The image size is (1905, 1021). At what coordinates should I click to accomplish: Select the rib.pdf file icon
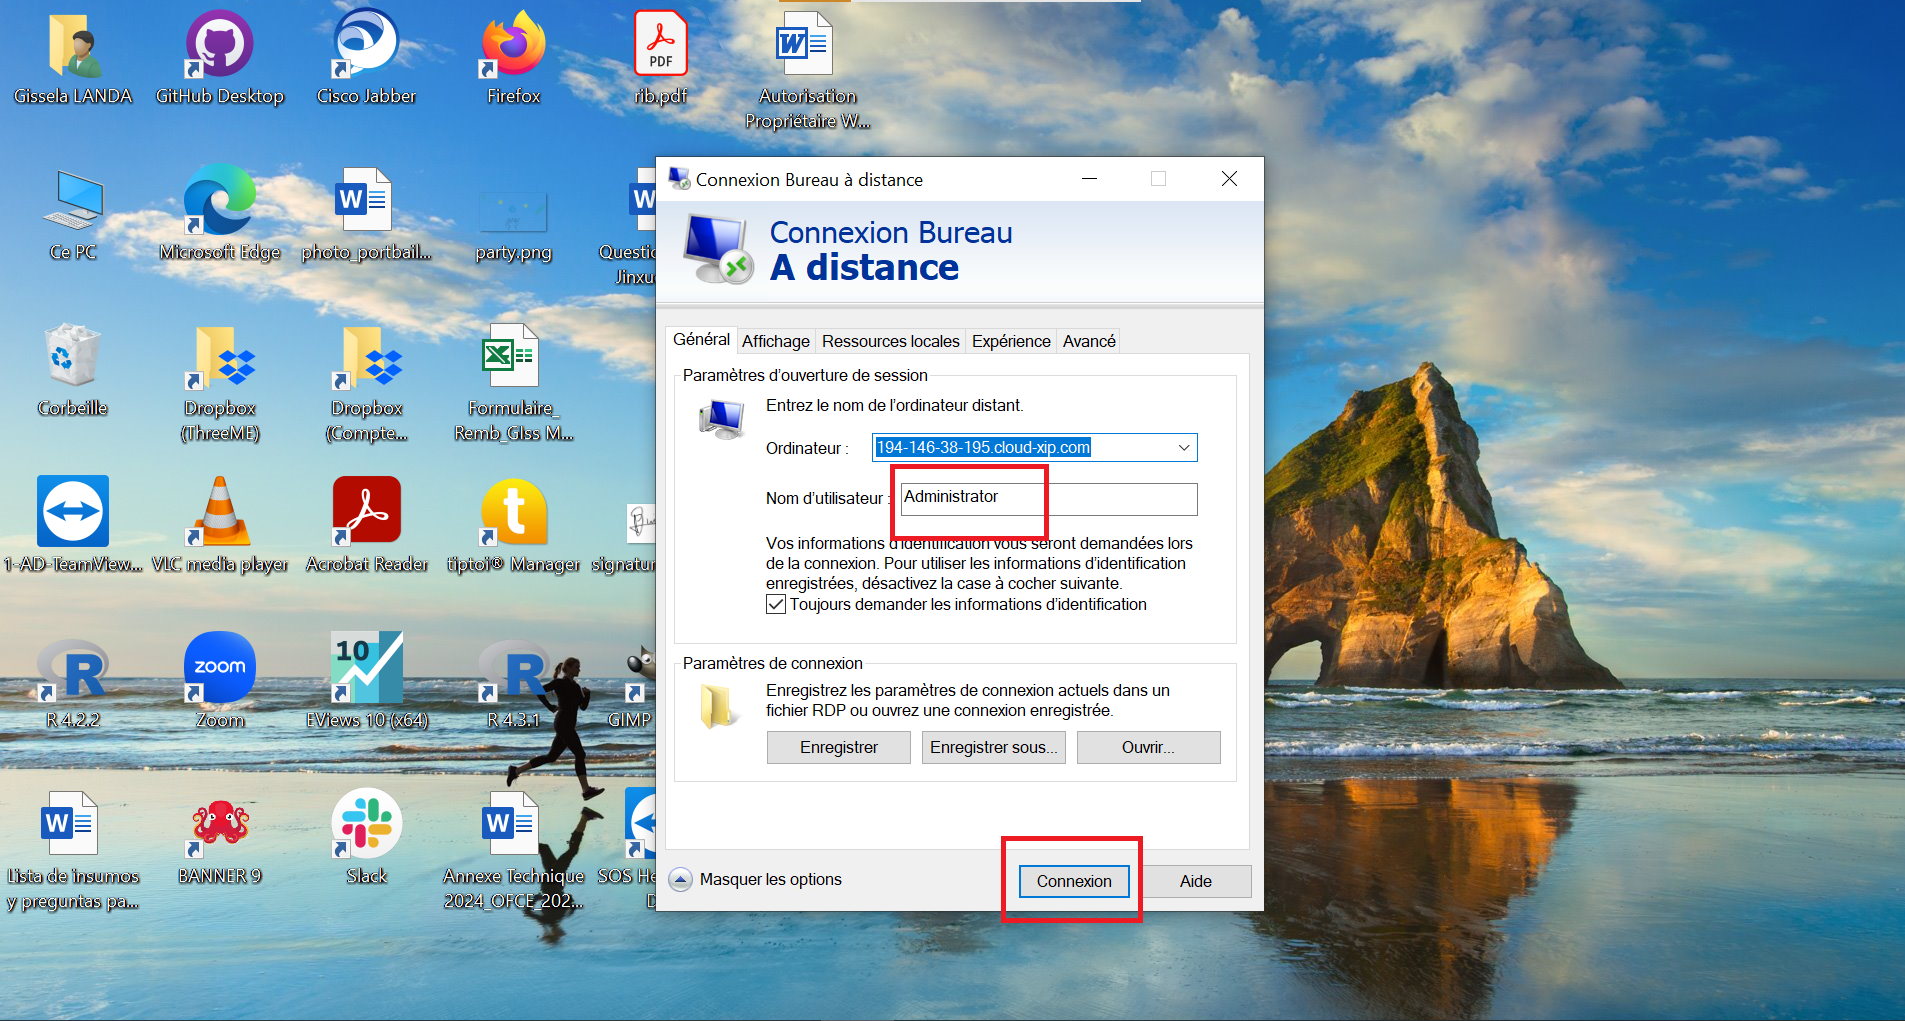(660, 44)
